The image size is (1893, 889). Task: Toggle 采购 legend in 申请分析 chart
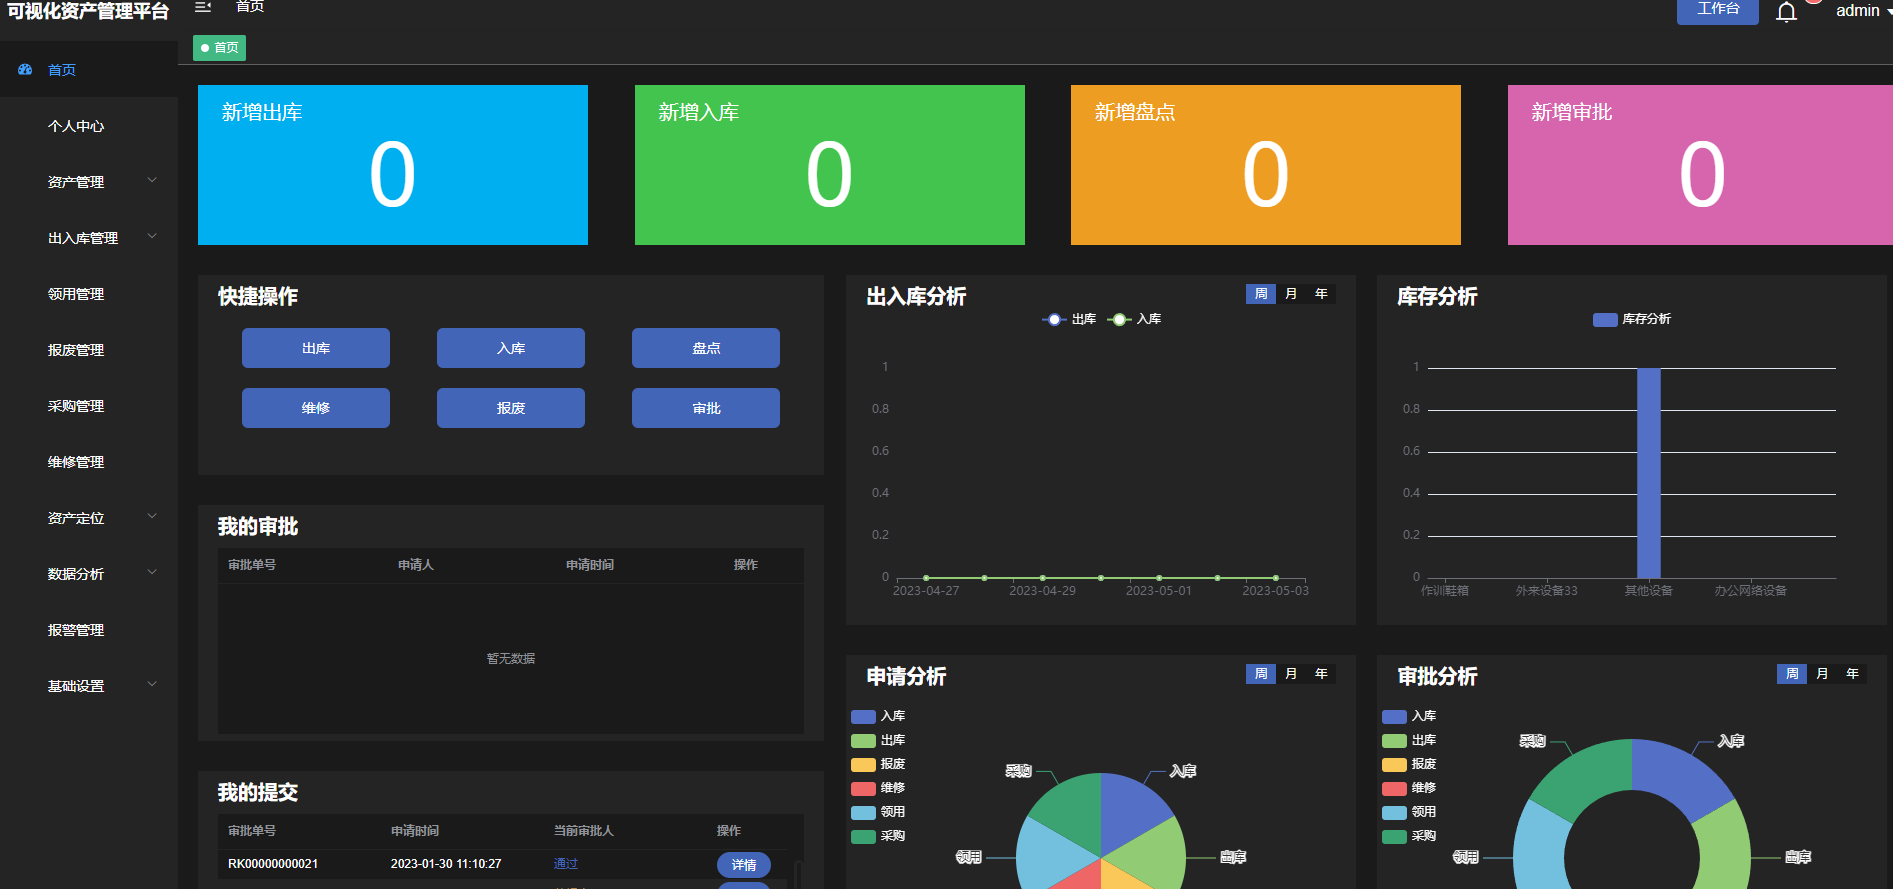click(878, 836)
